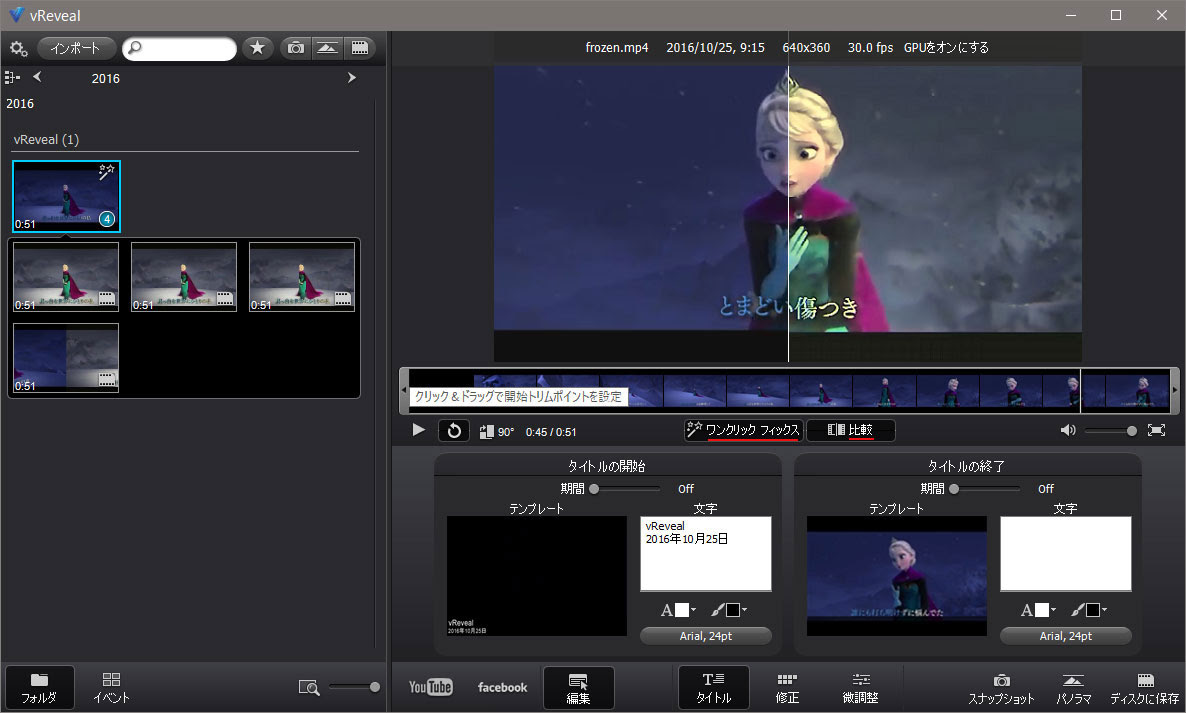Create a パノラマ panorama
1186x713 pixels.
click(x=1073, y=689)
